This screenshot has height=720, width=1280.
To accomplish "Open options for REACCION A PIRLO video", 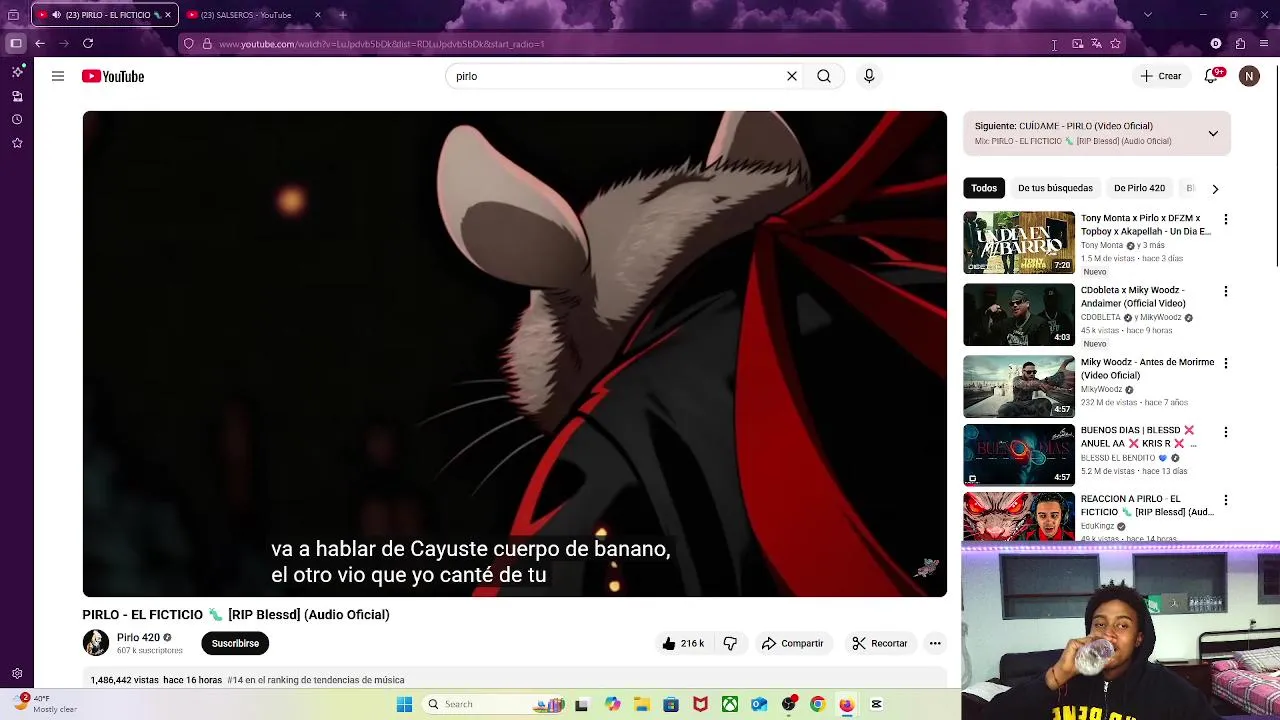I will pyautogui.click(x=1226, y=500).
